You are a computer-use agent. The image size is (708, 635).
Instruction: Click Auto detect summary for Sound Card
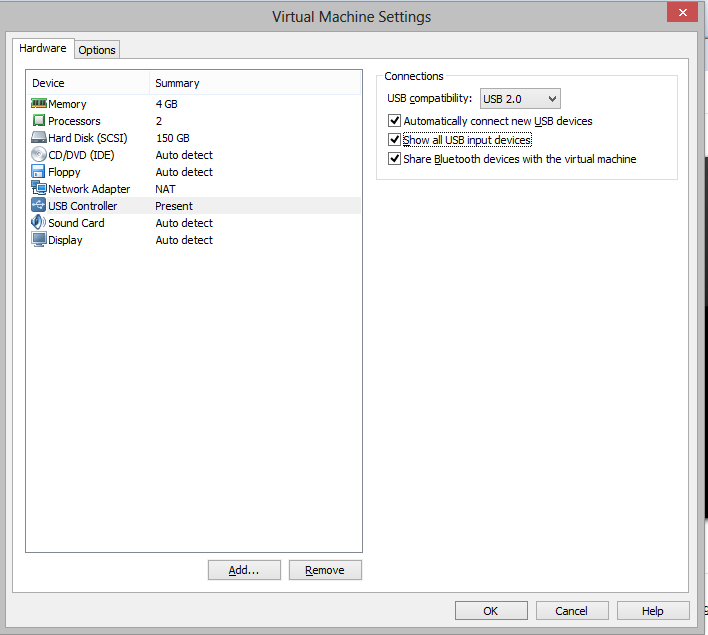point(184,223)
